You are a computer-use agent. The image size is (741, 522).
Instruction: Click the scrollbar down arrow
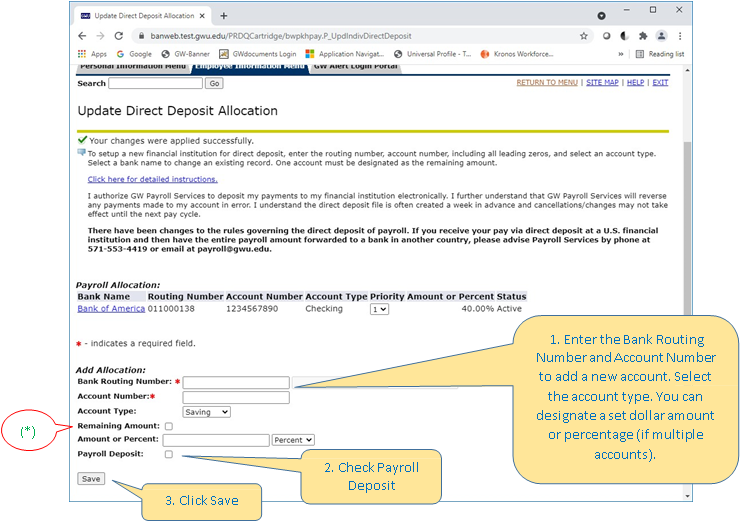coord(687,496)
